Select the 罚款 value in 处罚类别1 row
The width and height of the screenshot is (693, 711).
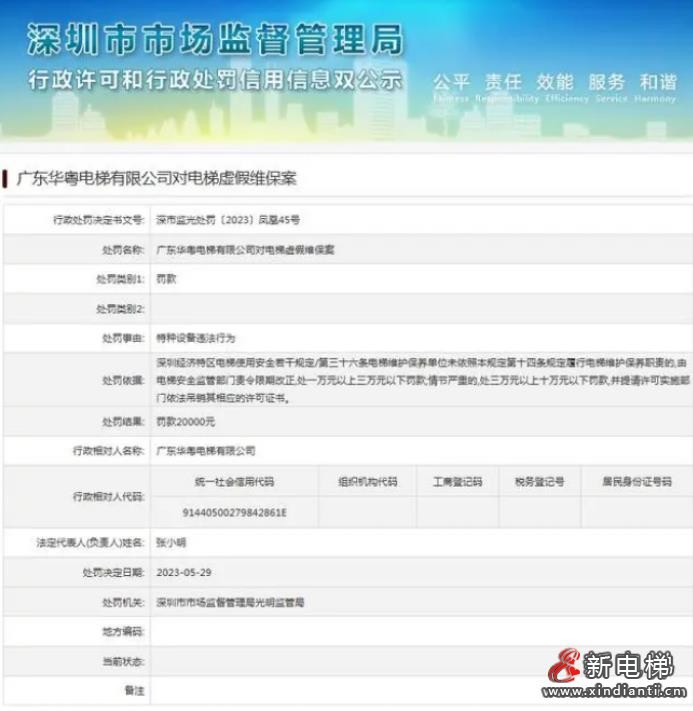point(166,279)
